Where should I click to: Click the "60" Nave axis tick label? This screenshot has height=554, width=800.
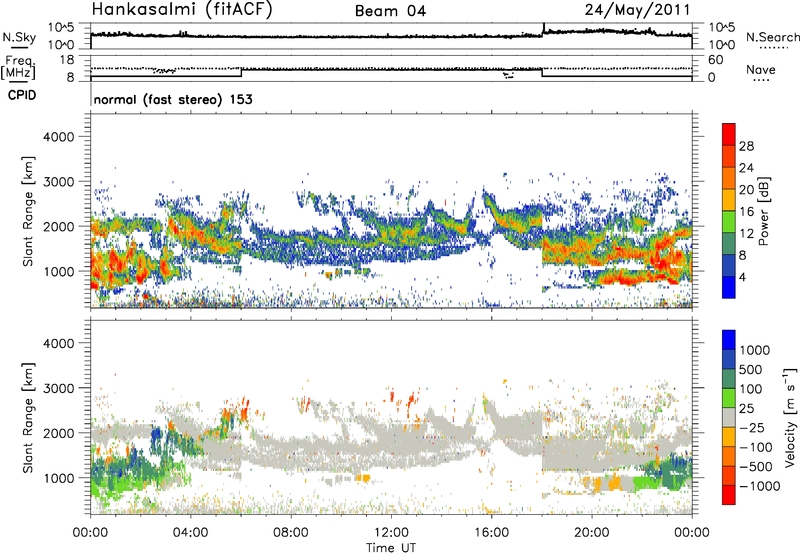click(715, 60)
